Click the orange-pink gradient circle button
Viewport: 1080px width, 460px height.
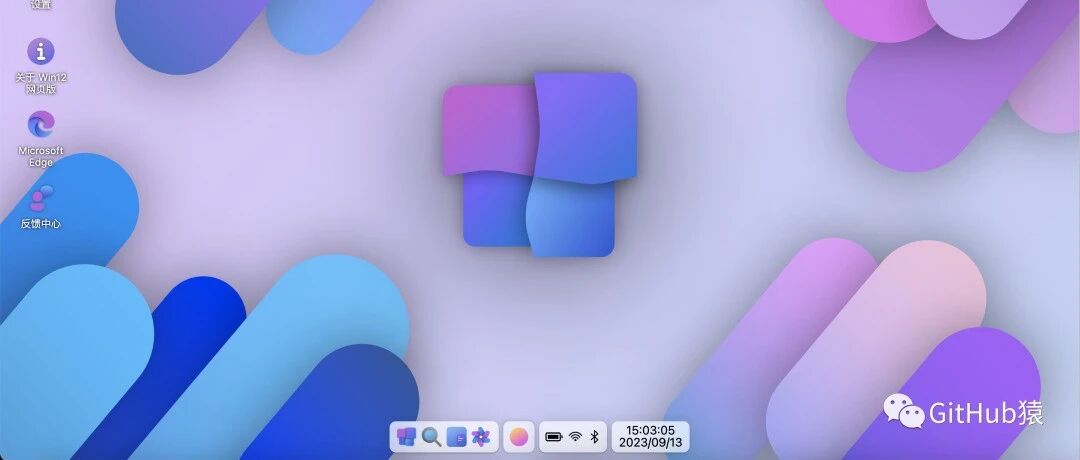[x=519, y=437]
